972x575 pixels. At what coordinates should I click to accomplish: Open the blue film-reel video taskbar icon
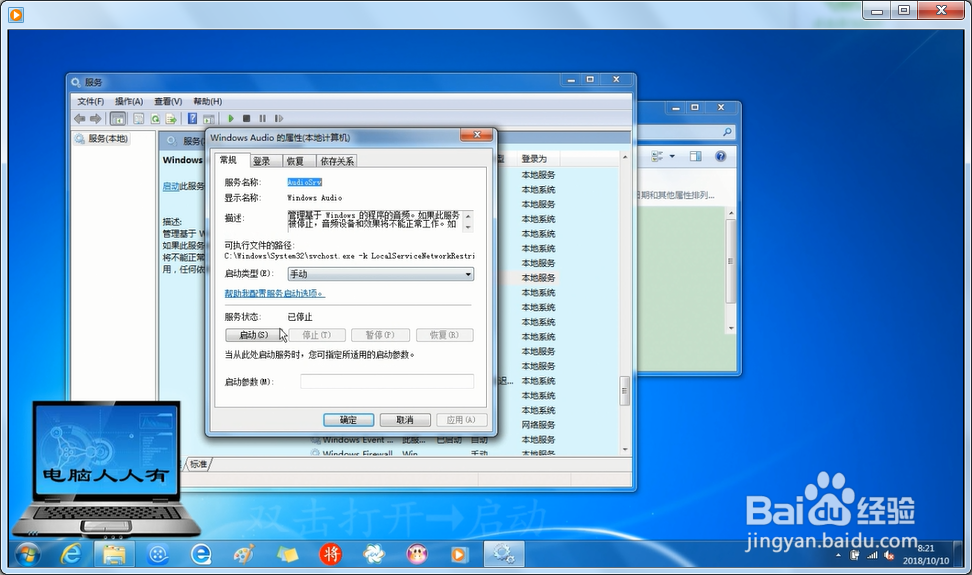(x=158, y=554)
